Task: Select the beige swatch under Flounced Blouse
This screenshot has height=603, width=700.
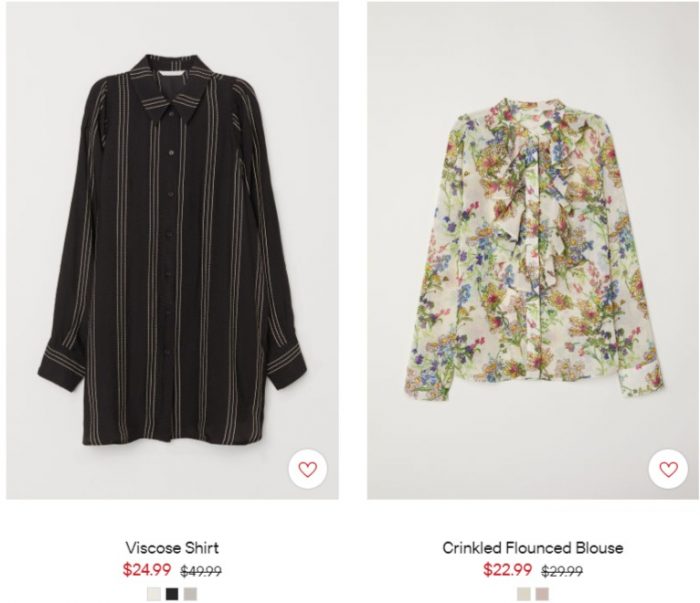Action: pyautogui.click(x=524, y=594)
